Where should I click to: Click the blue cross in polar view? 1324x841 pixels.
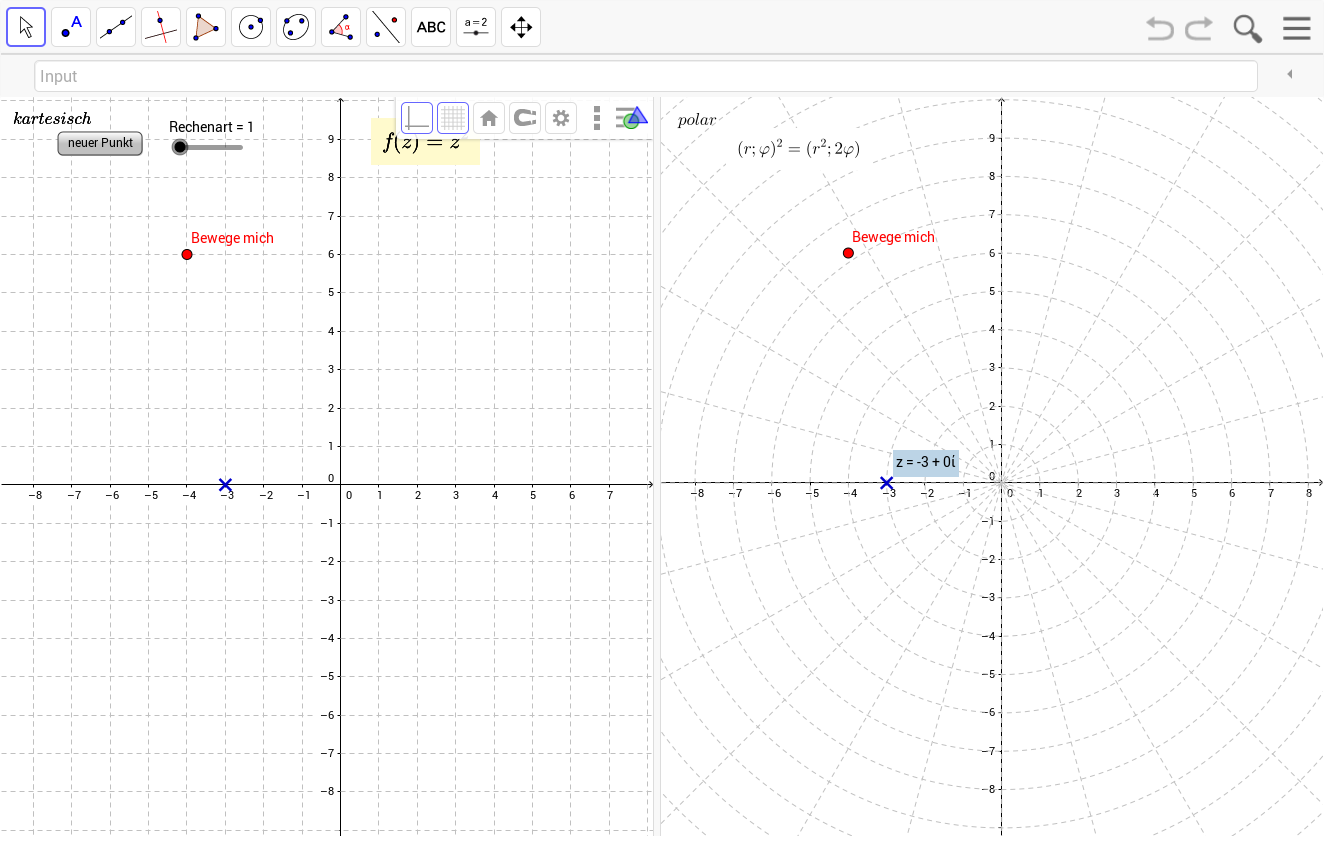coord(886,483)
